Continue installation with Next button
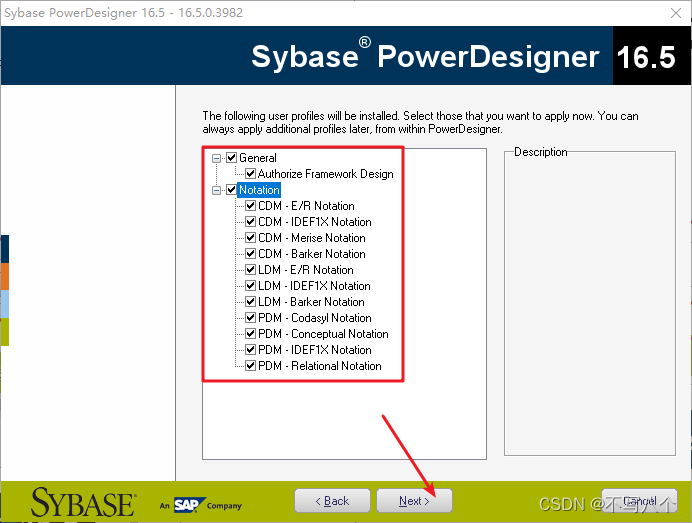 point(414,500)
